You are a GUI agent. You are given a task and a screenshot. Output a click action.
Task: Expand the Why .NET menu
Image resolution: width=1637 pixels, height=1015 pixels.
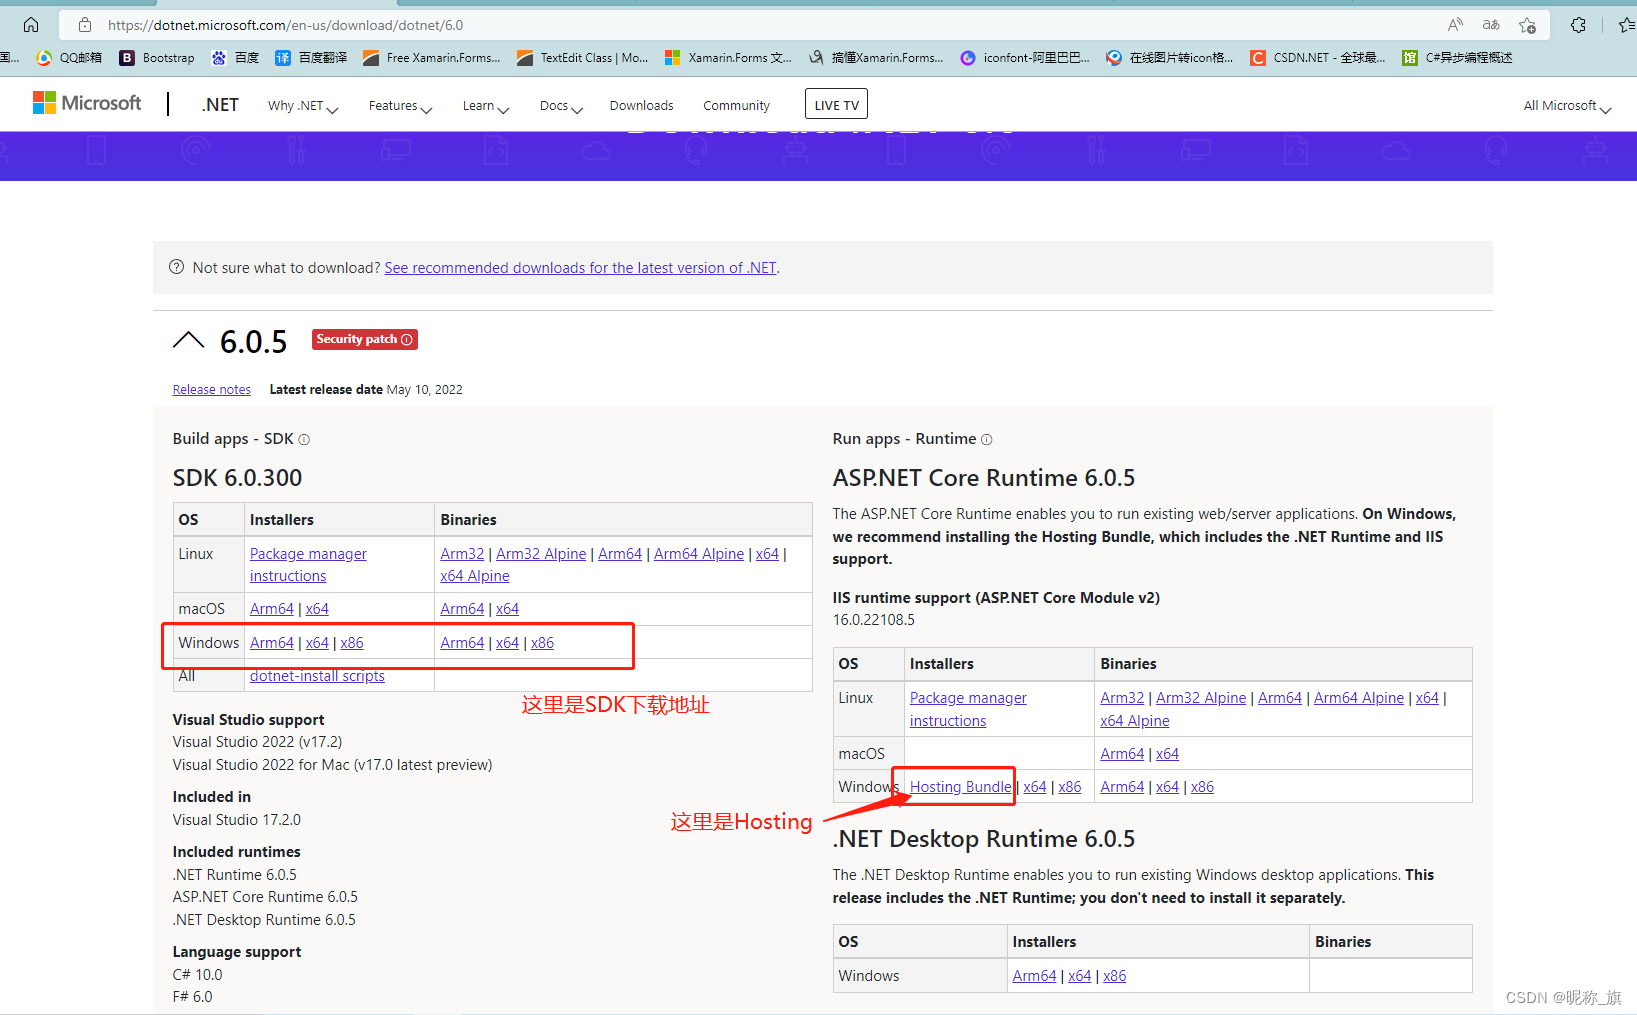[x=303, y=106]
